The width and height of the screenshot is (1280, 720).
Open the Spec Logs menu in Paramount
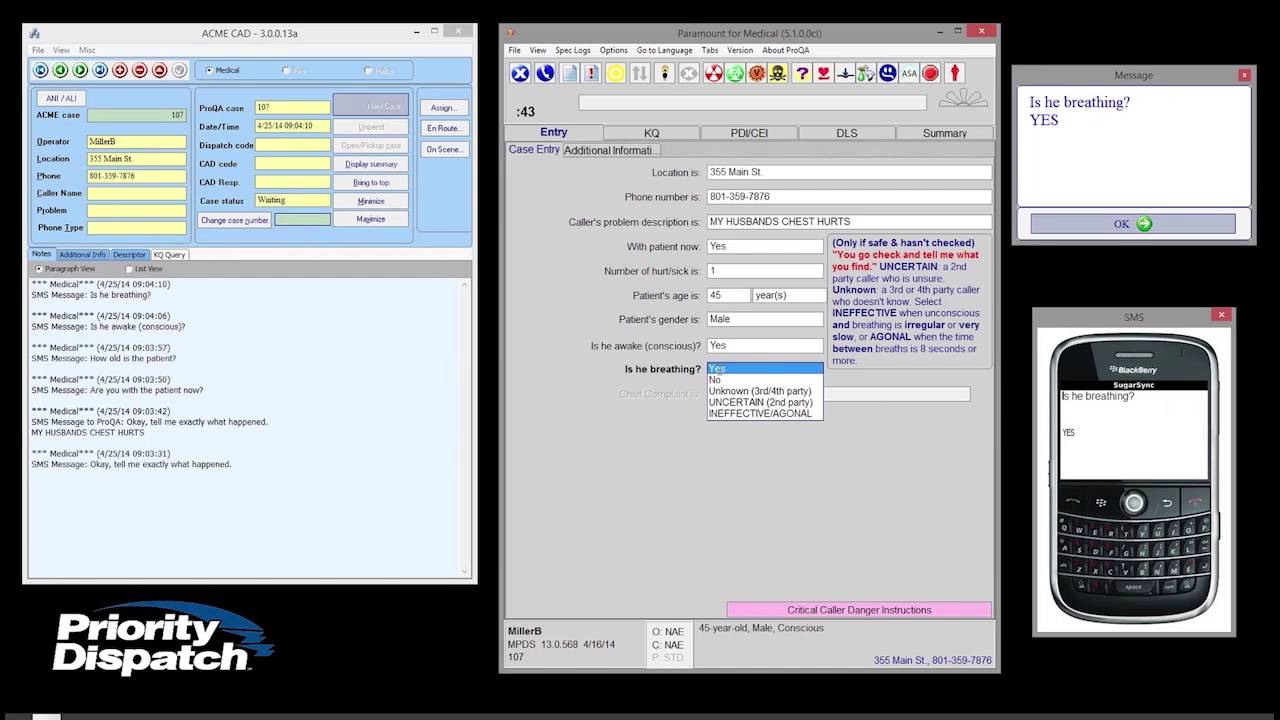click(573, 50)
